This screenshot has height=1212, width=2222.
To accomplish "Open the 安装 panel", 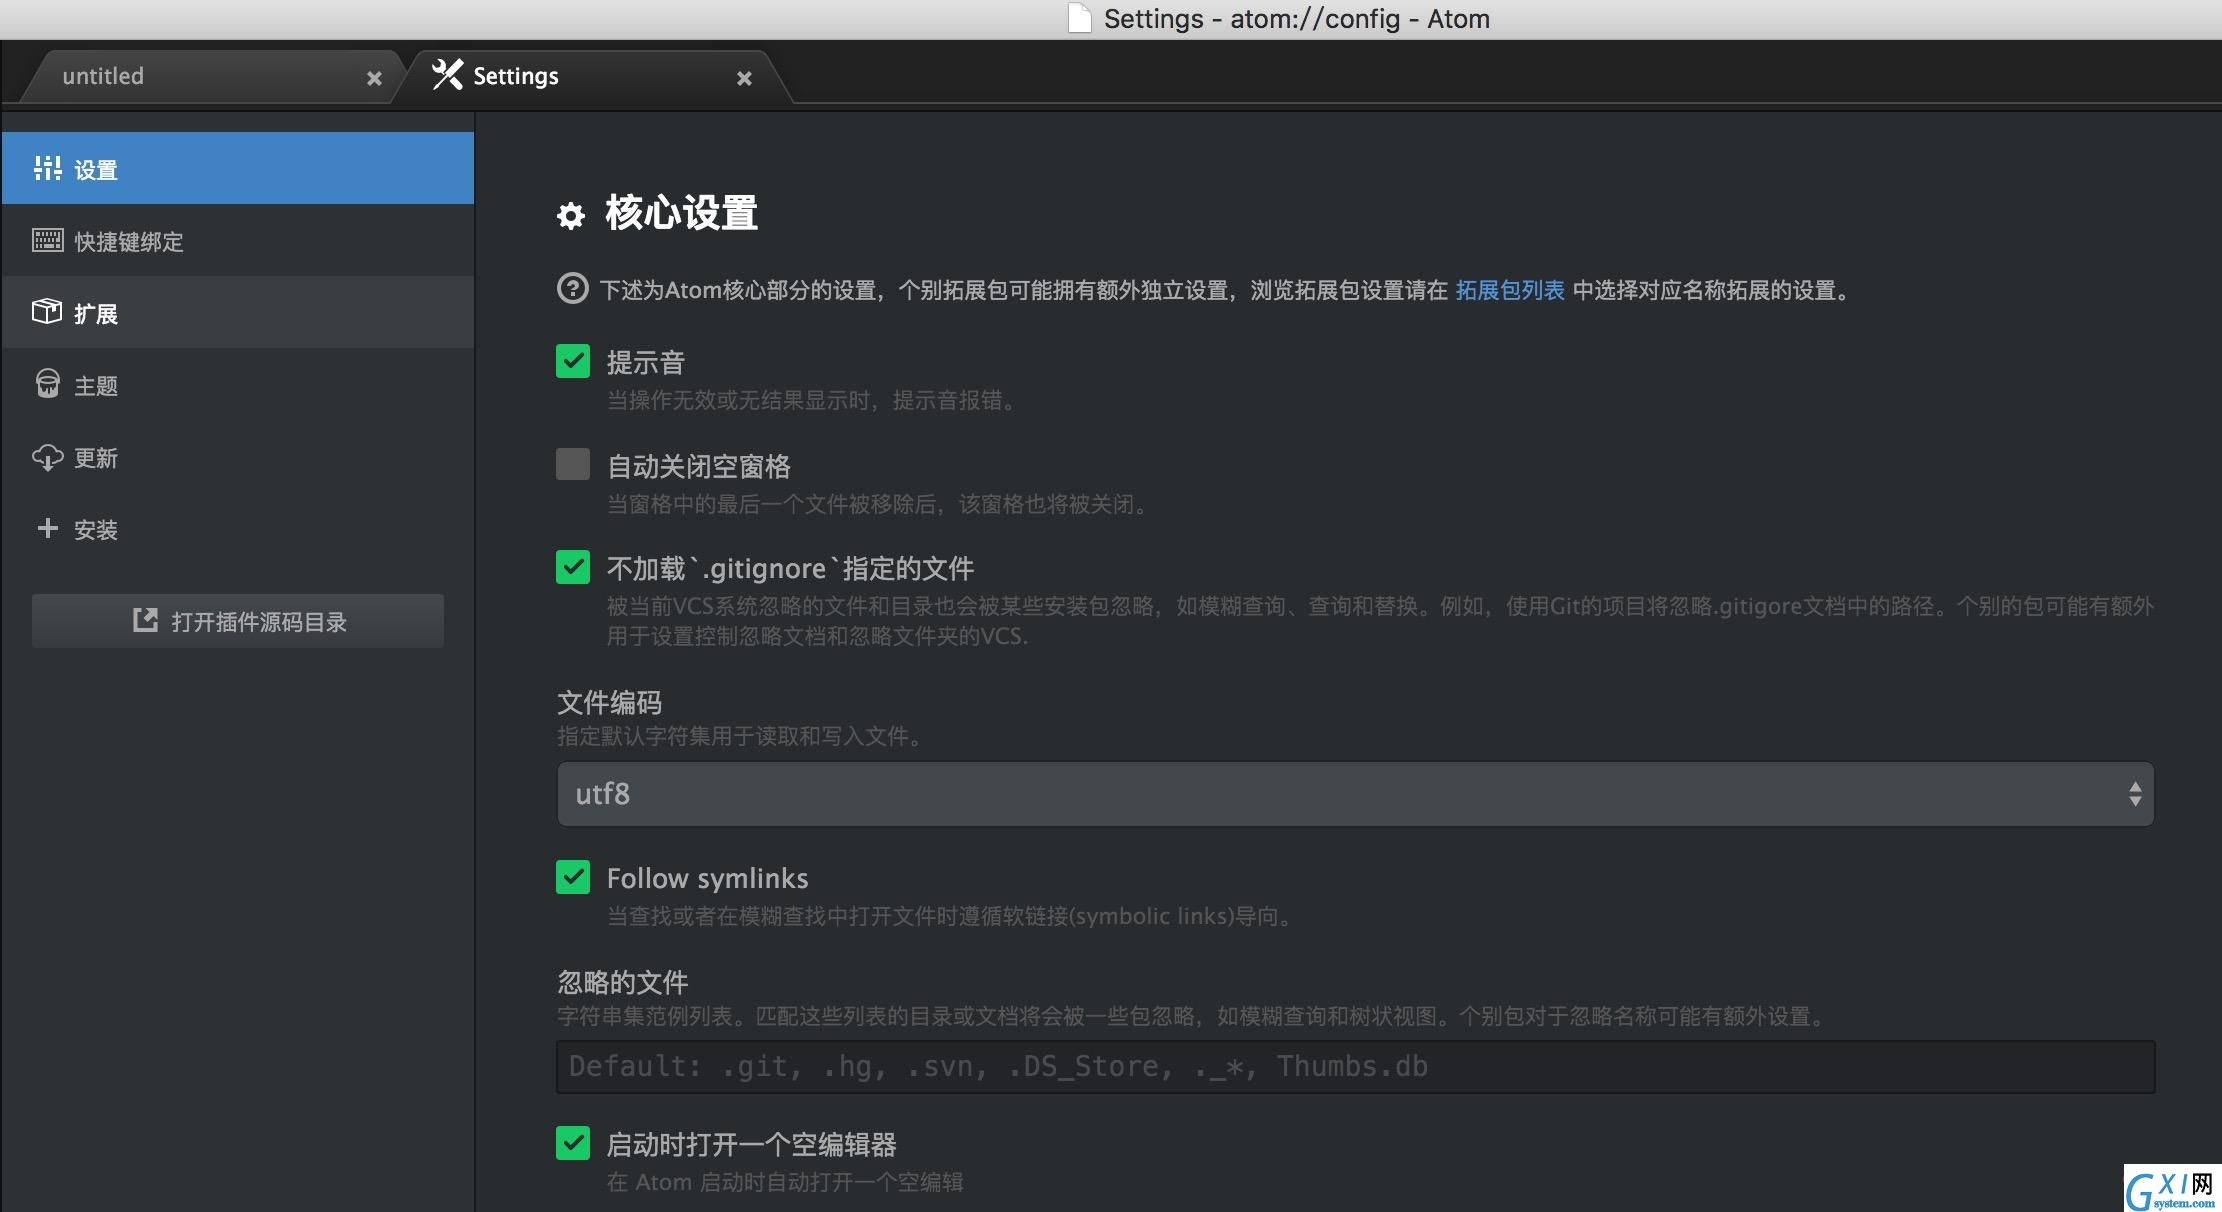I will click(237, 528).
